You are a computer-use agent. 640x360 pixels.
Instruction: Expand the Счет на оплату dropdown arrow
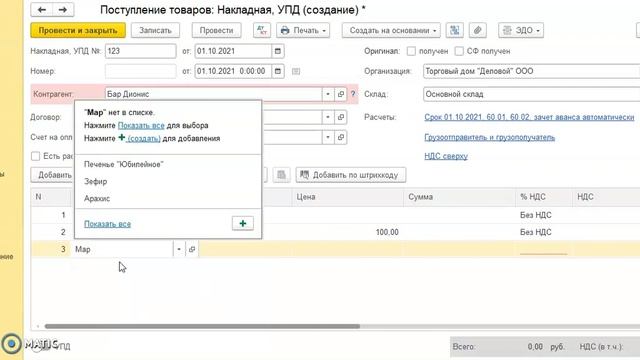tap(328, 137)
